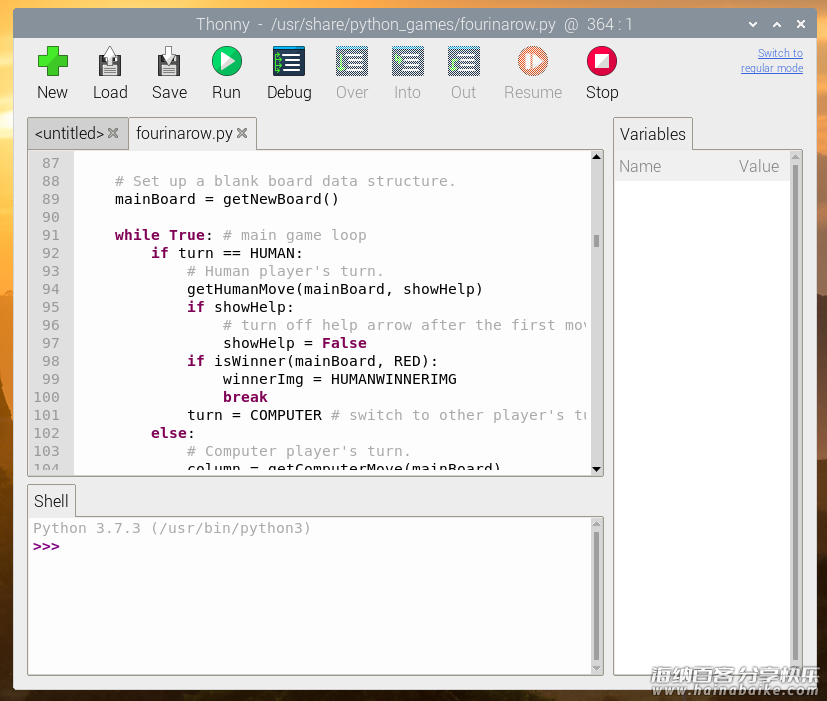Click the "# Human player's turn." comment
Viewport: 827px width, 701px height.
tap(285, 271)
